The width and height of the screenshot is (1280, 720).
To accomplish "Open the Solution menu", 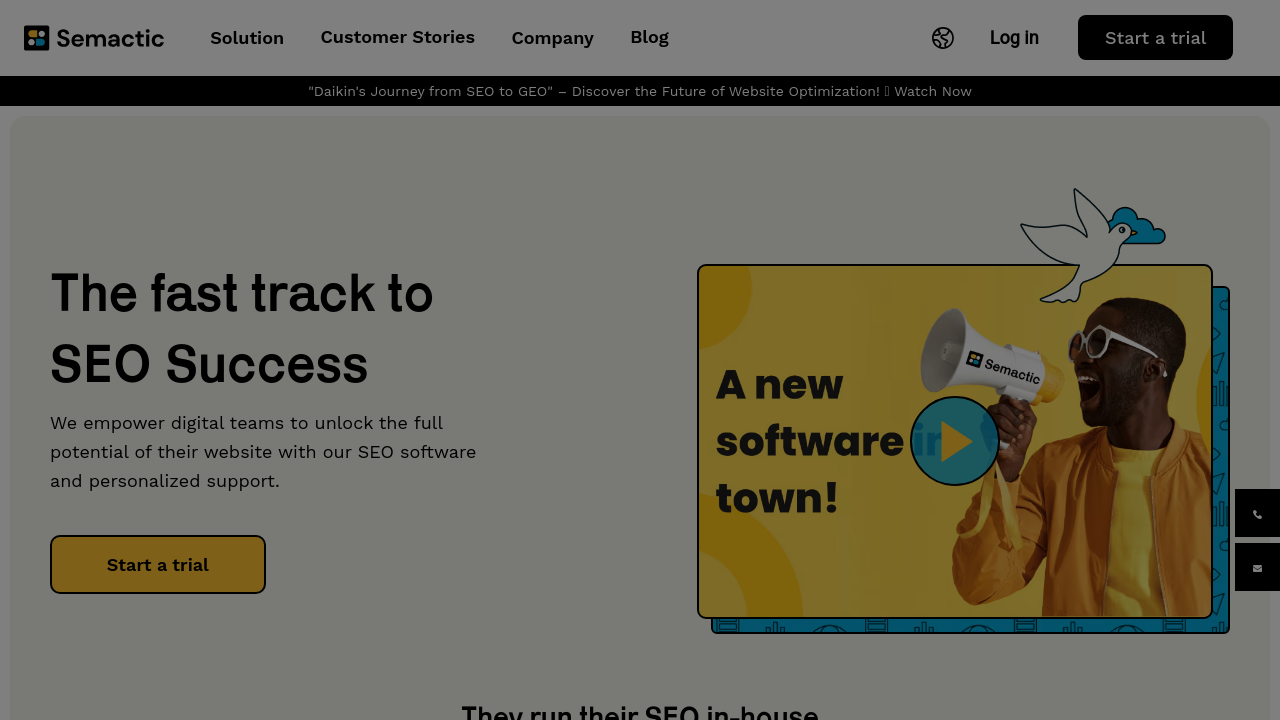I will tap(247, 38).
